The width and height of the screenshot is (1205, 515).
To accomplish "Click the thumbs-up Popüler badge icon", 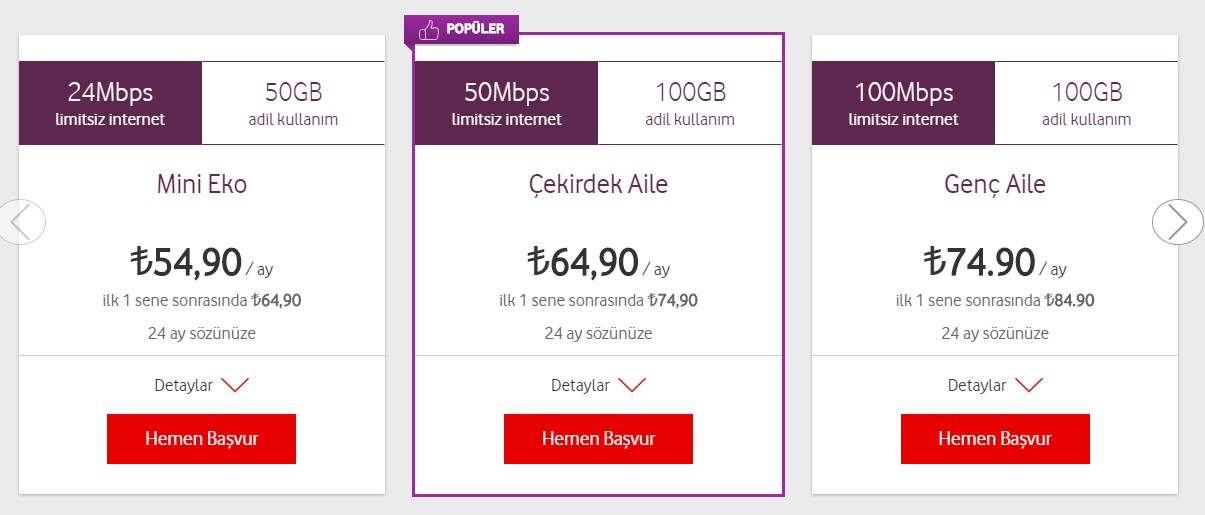I will tap(429, 30).
